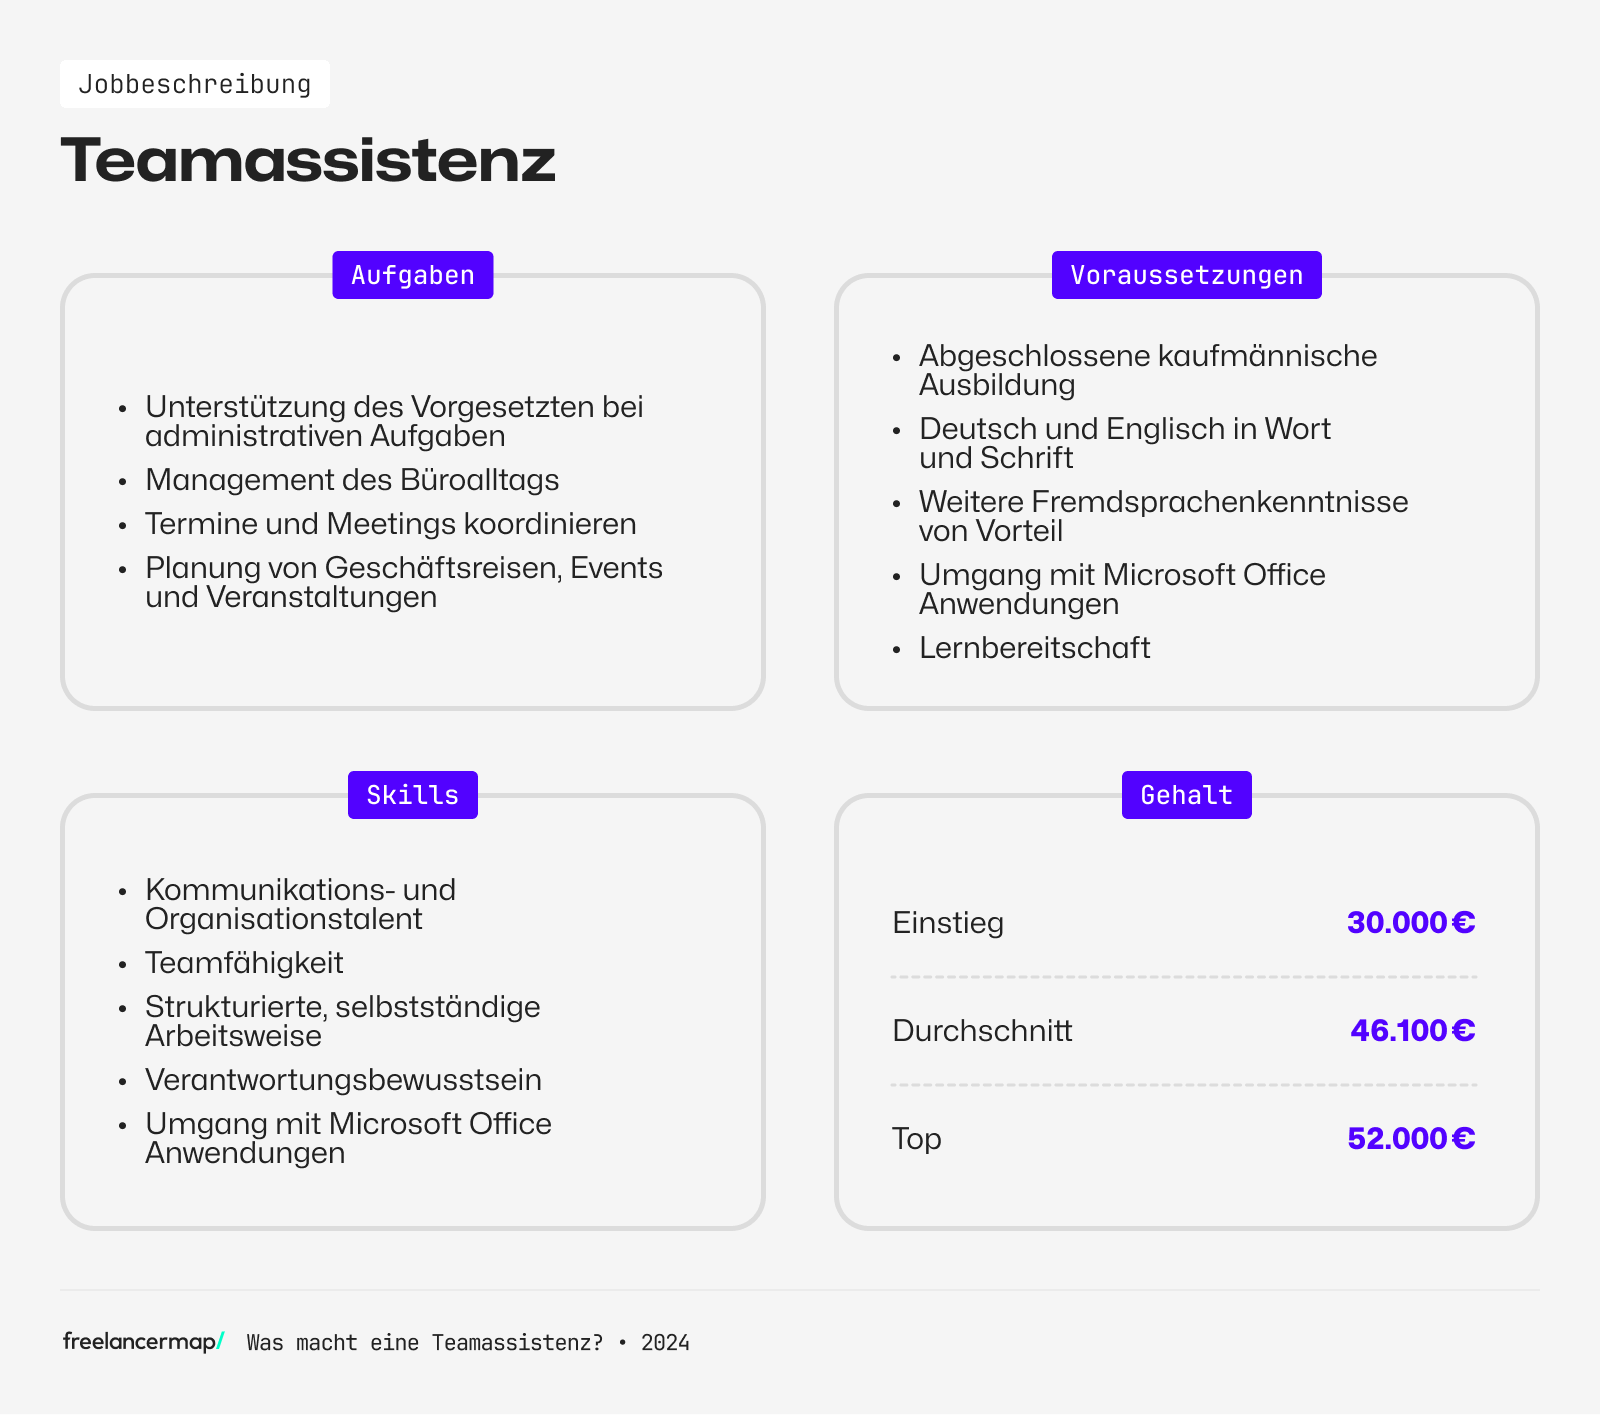This screenshot has height=1415, width=1600.
Task: Click "Termine und Meetings koordinieren" item
Action: (x=391, y=524)
